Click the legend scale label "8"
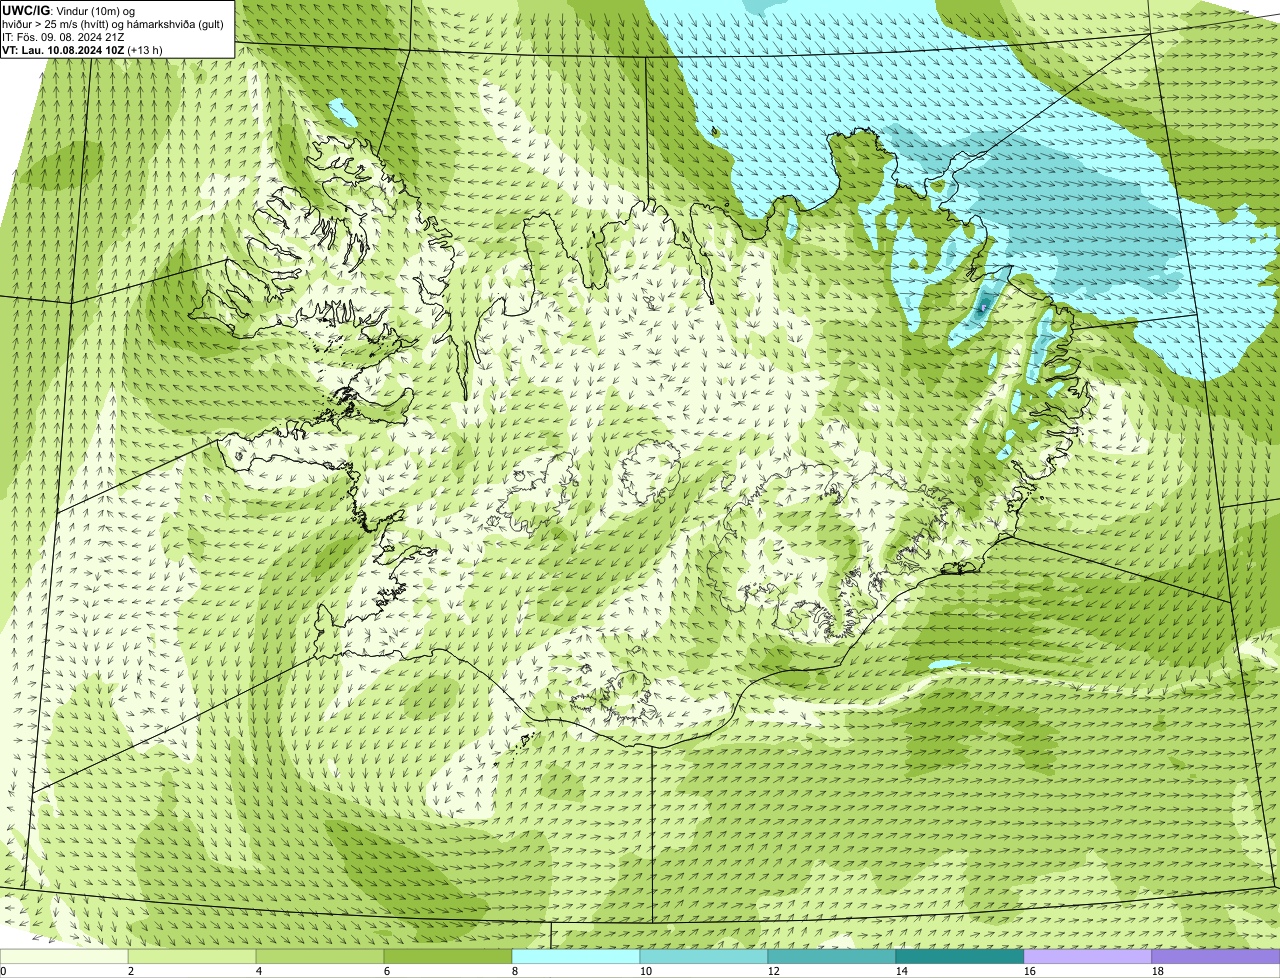1280x978 pixels. [x=515, y=971]
